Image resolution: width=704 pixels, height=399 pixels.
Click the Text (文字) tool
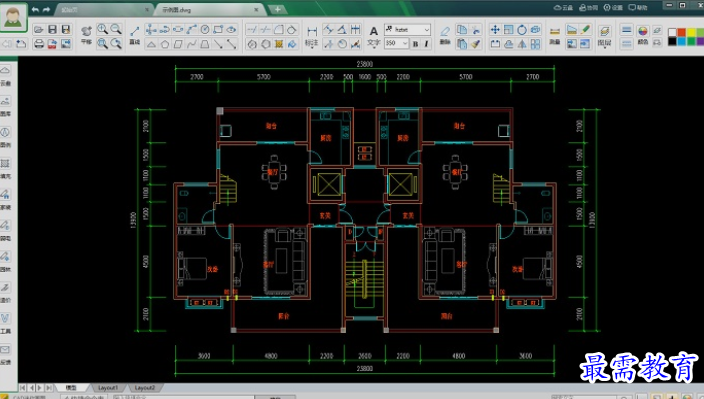point(374,36)
